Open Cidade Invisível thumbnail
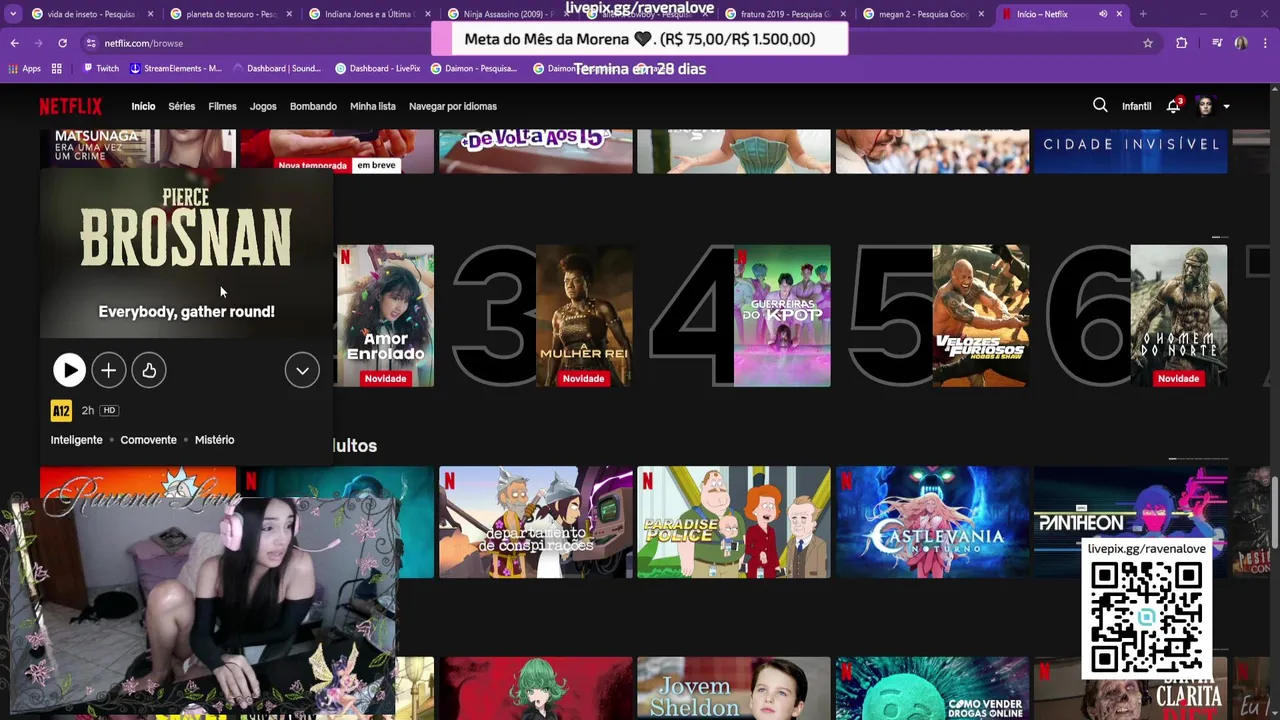Screen dimensions: 1280x720 point(1130,151)
